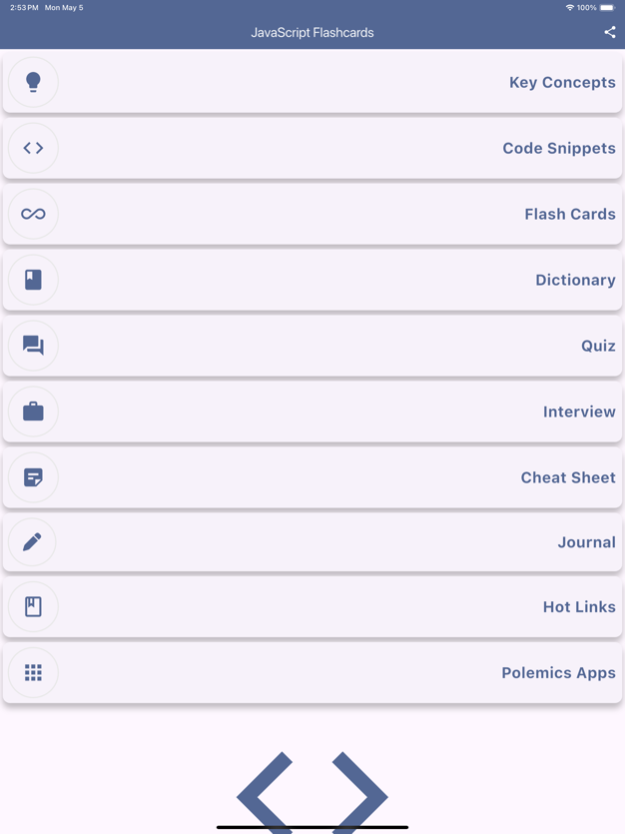Tap the pencil icon beside Journal
This screenshot has width=625, height=834.
point(33,542)
